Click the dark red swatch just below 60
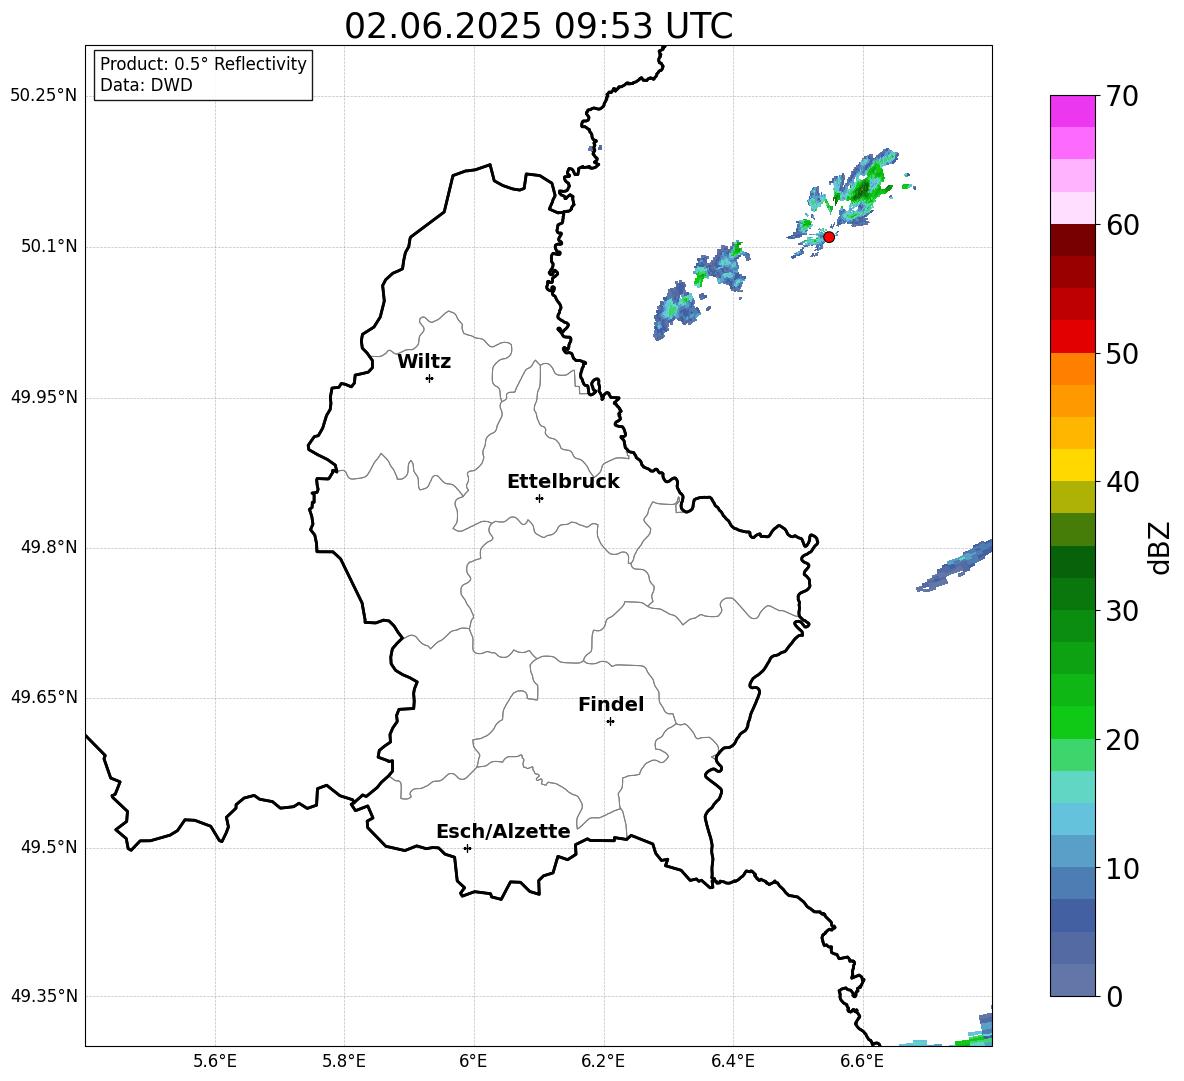Viewport: 1184px width, 1081px height. (1072, 240)
